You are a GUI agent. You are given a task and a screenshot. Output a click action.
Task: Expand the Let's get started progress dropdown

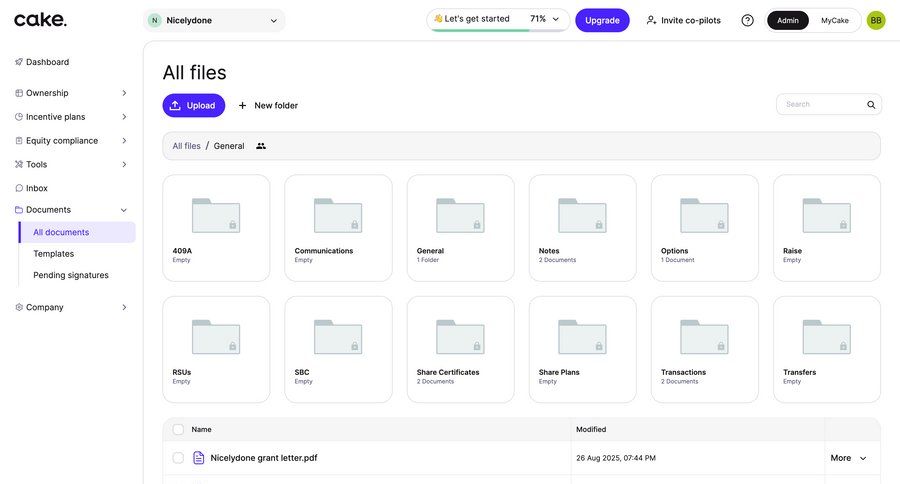click(556, 19)
